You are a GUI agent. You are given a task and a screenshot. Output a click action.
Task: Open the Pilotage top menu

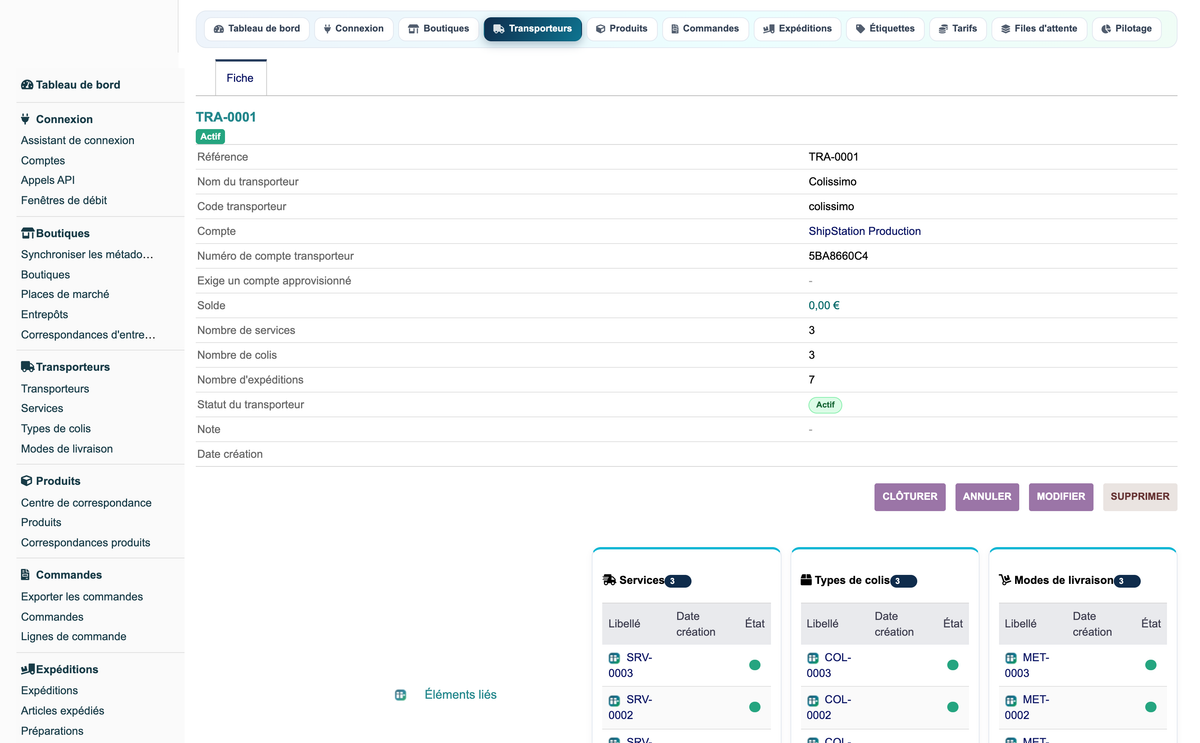1127,29
